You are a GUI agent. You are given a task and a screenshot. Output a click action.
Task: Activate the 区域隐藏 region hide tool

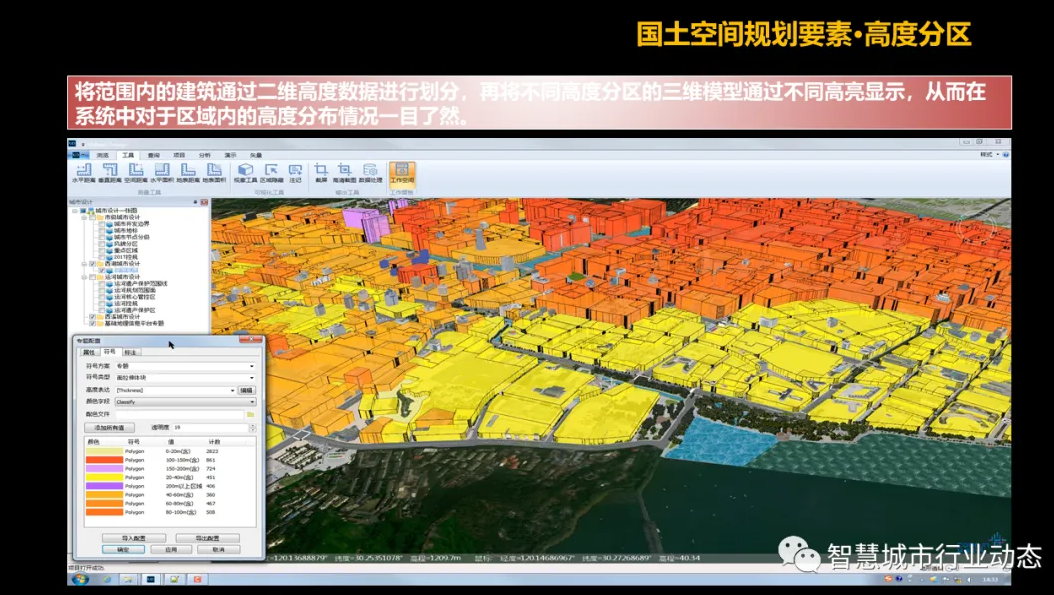(x=272, y=173)
